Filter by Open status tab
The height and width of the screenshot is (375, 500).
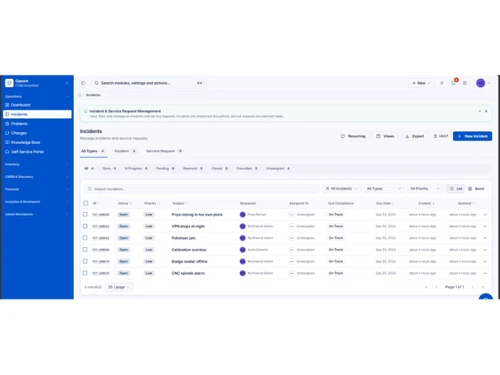[x=109, y=168]
